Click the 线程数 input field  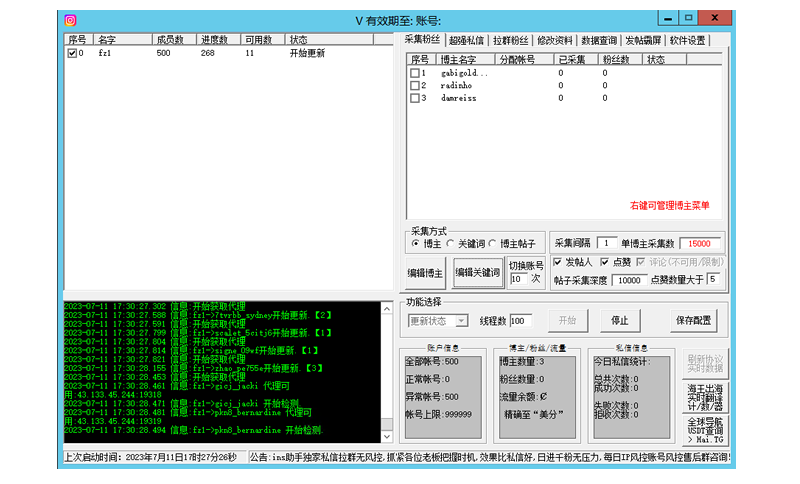[x=522, y=321]
